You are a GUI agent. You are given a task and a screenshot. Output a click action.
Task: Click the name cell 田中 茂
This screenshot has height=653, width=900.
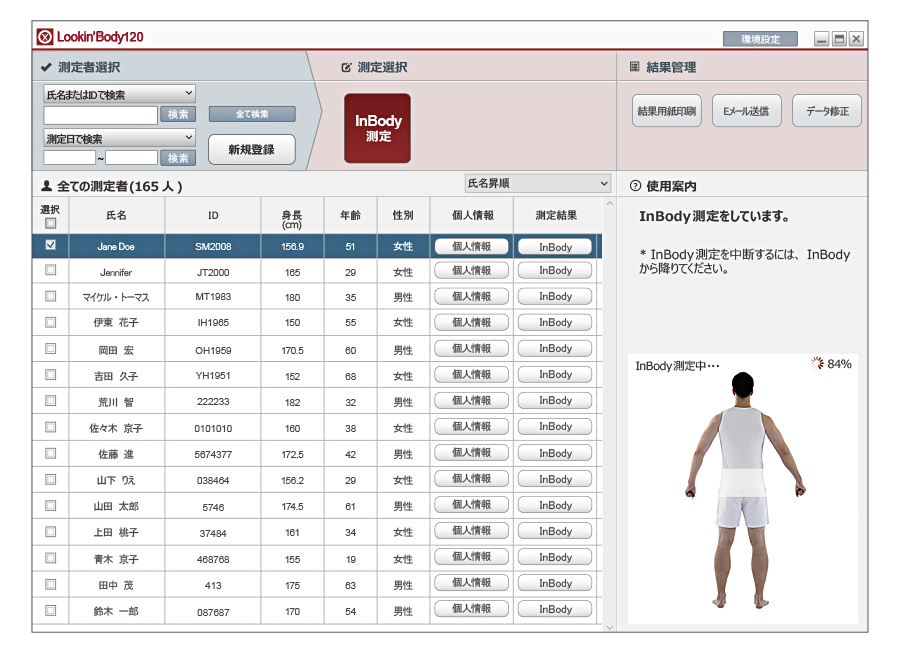pyautogui.click(x=116, y=585)
